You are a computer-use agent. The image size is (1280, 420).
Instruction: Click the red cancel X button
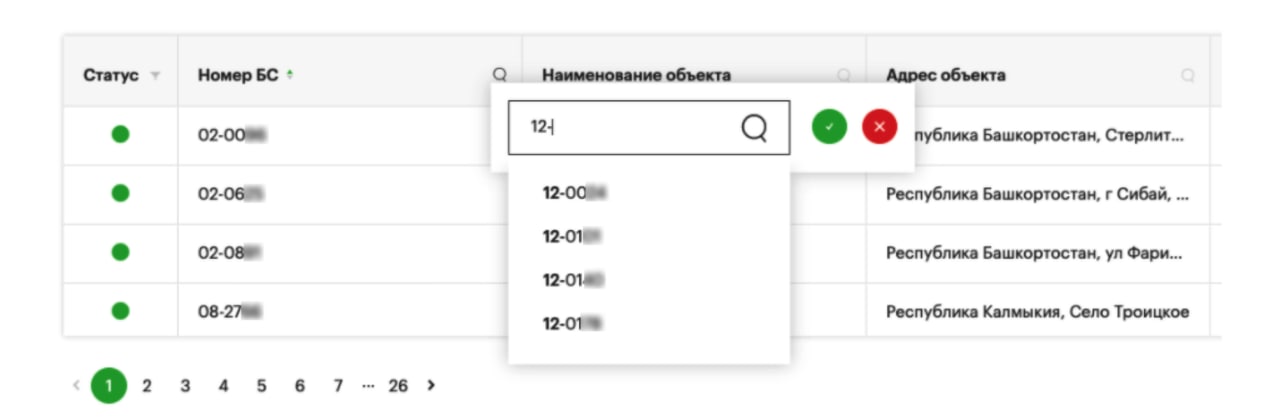tap(880, 127)
